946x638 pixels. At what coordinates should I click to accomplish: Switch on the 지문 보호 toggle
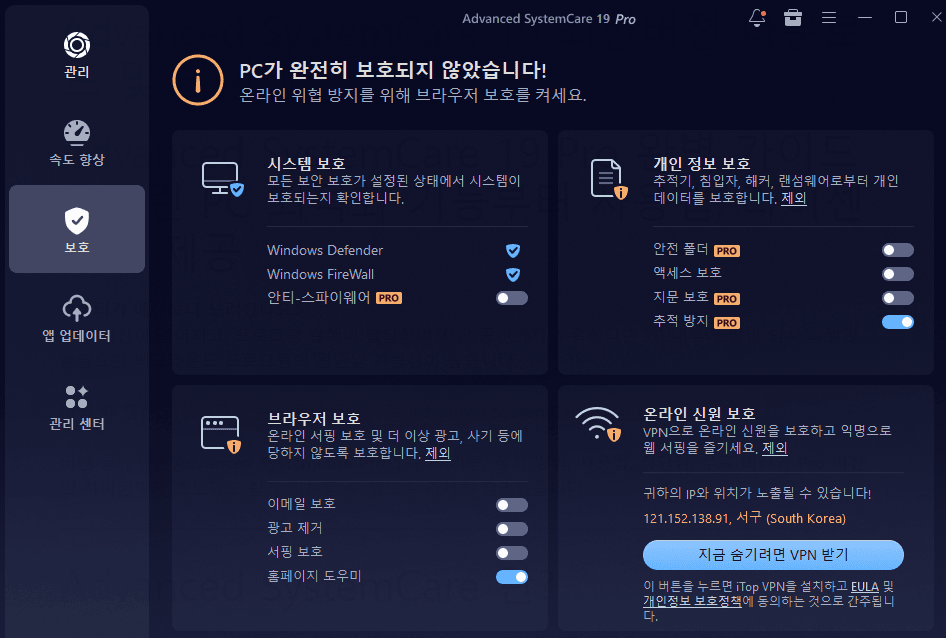tap(898, 298)
